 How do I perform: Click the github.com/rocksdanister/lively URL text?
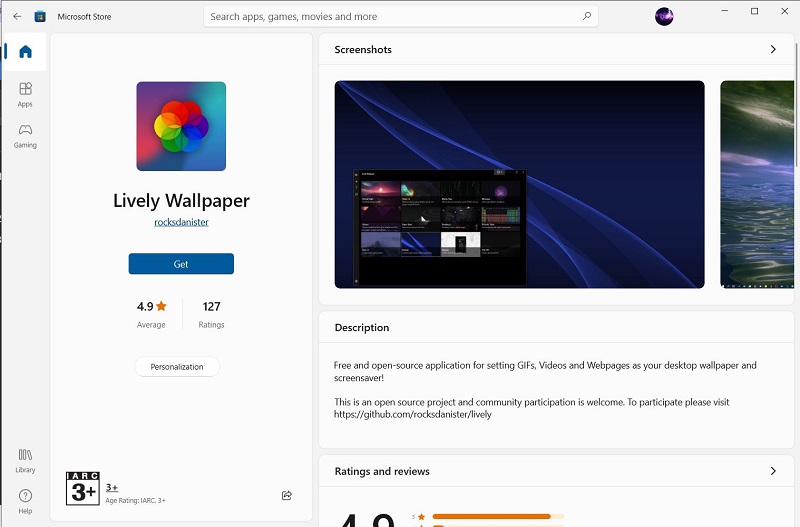(x=413, y=414)
